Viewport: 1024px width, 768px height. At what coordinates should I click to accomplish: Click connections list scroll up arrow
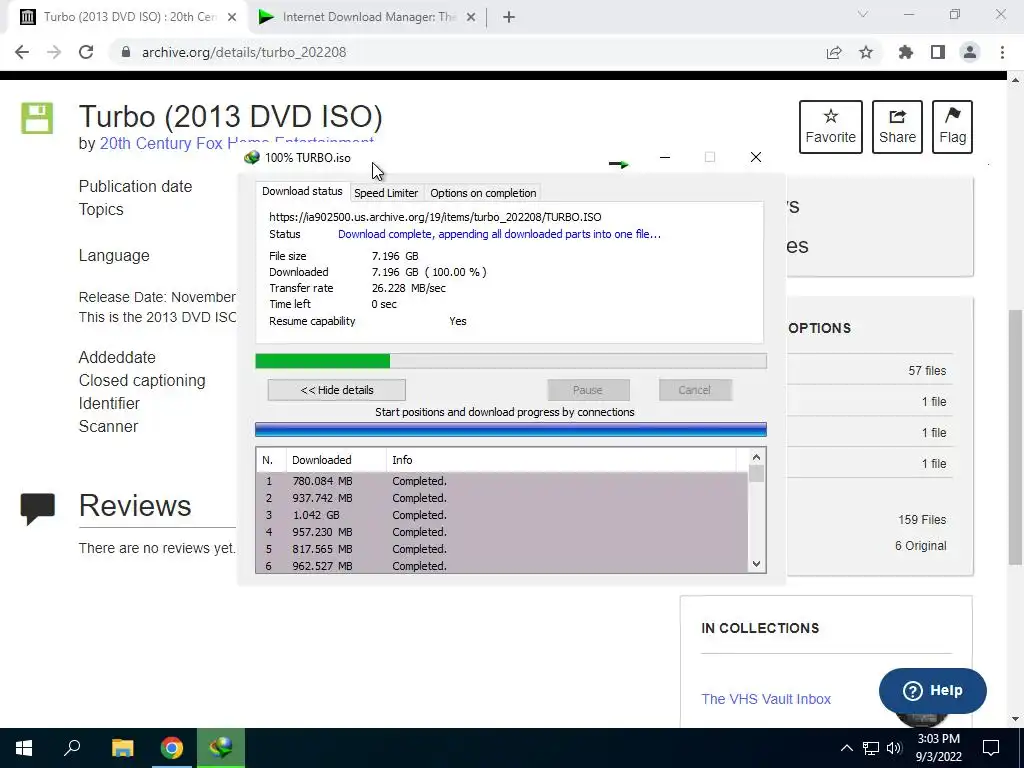click(756, 457)
